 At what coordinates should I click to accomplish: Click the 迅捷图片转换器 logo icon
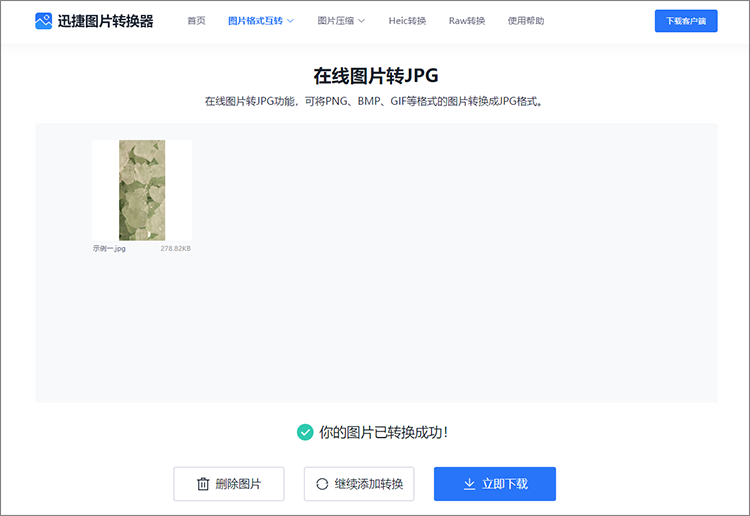tap(44, 20)
